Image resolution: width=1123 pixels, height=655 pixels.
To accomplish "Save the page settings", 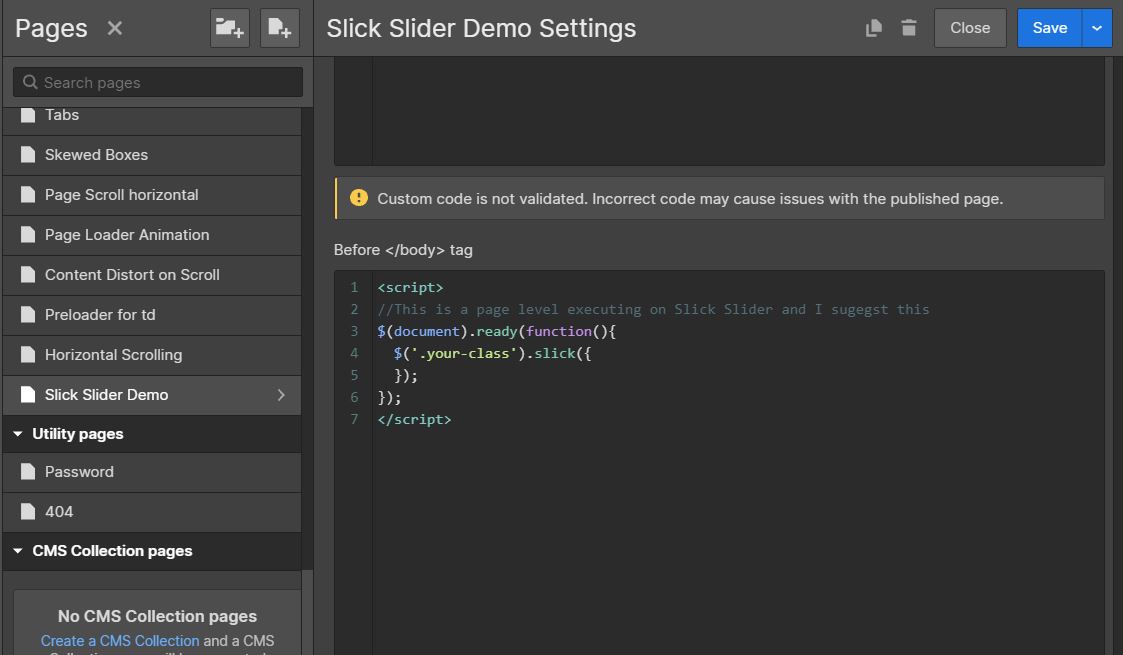I will 1049,28.
